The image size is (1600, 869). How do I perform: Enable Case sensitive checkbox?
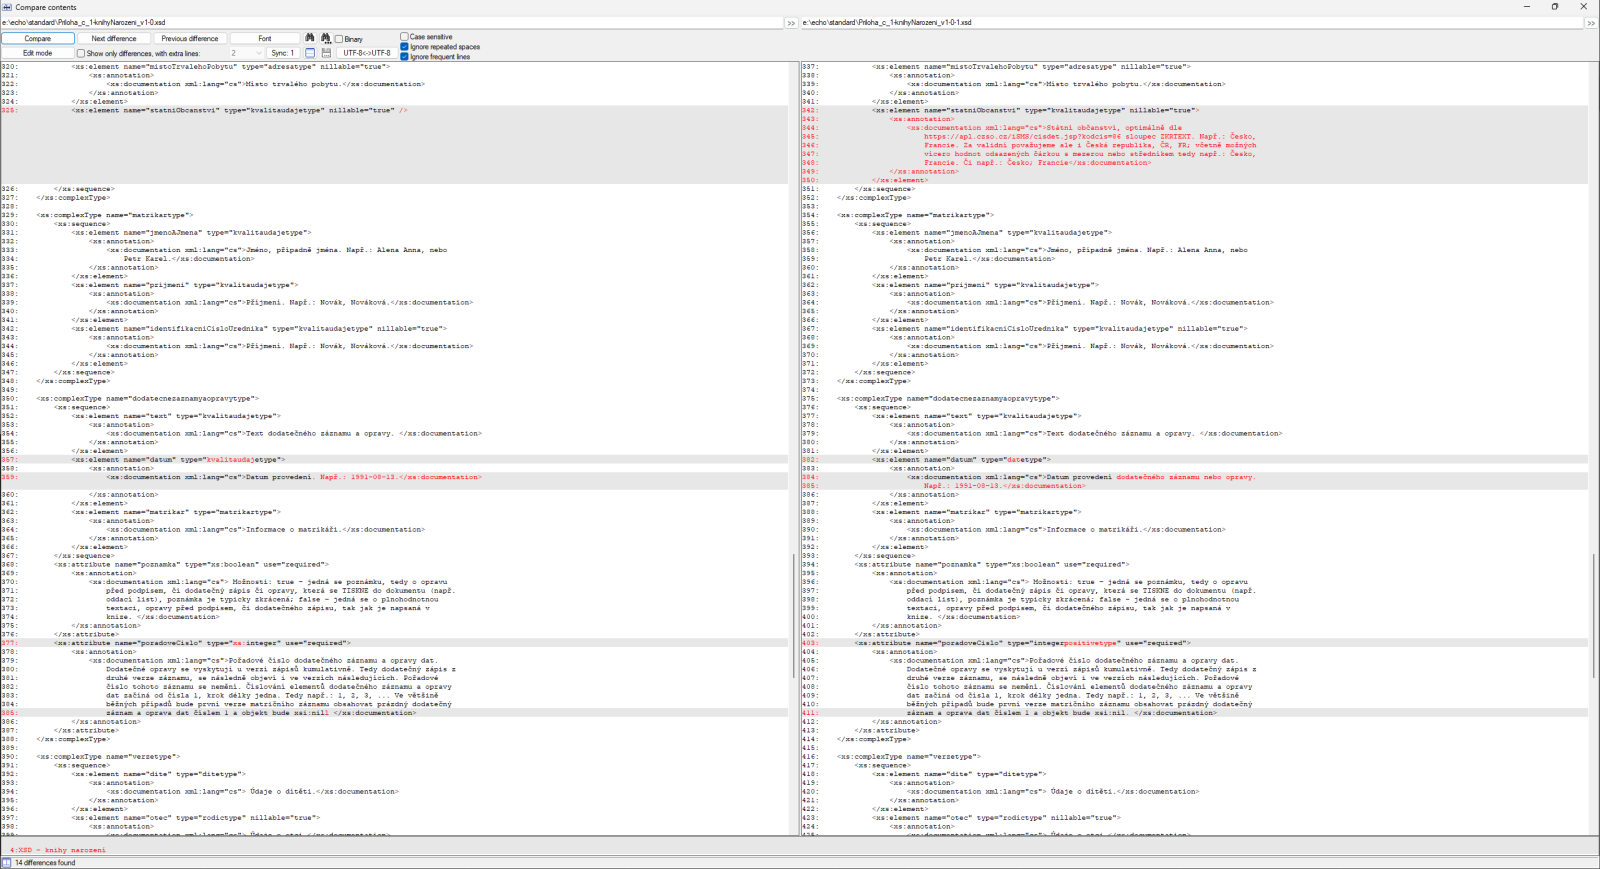[404, 37]
